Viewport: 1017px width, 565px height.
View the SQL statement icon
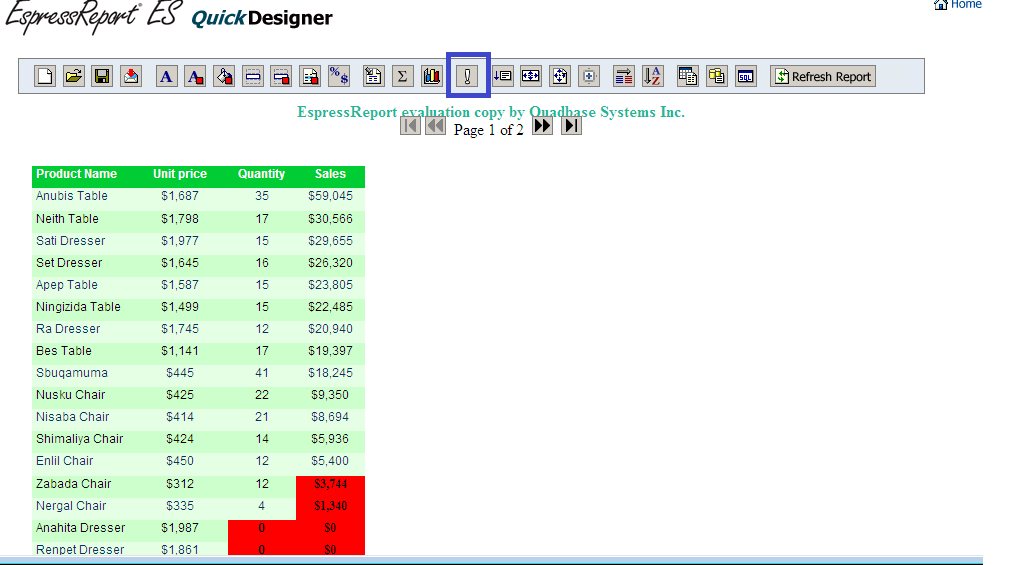click(x=746, y=77)
